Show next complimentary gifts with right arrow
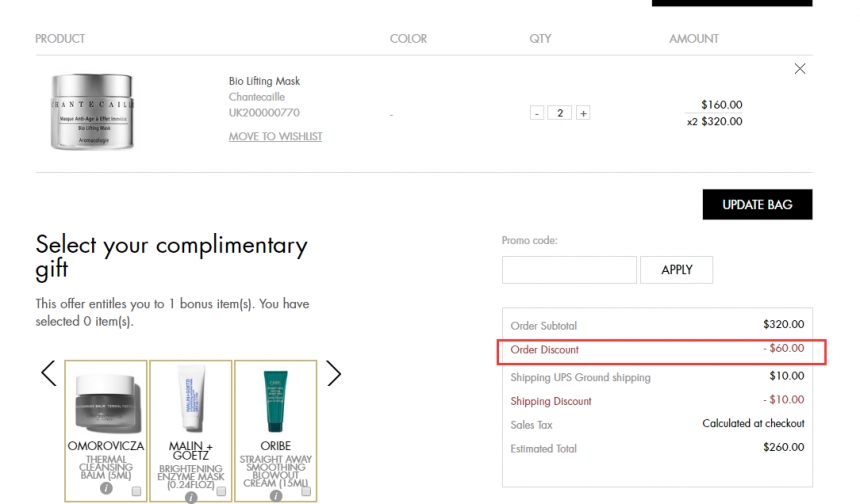The width and height of the screenshot is (860, 504). pyautogui.click(x=334, y=374)
